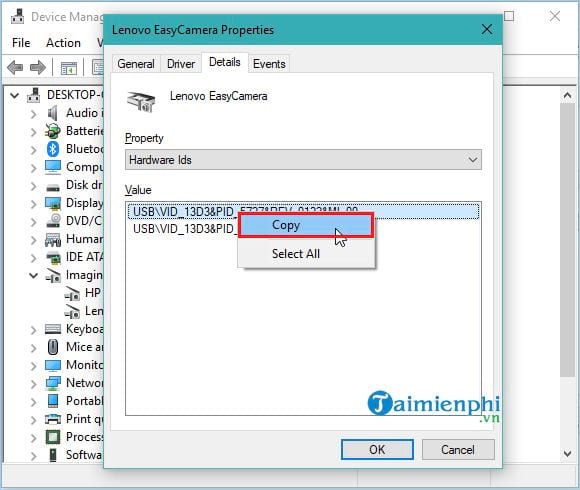Expand the Display adapters category
The width and height of the screenshot is (580, 490).
[x=33, y=204]
